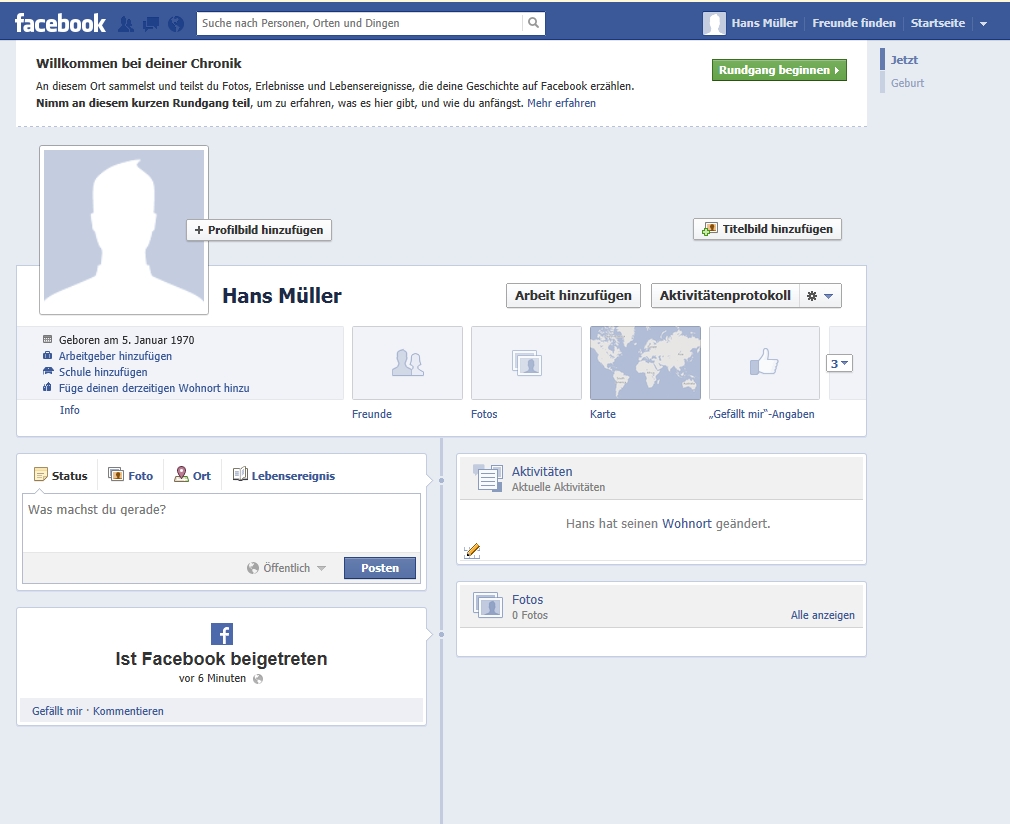Screen dimensions: 1010x824
Task: Click Rundgang beginnen button
Action: coord(779,70)
